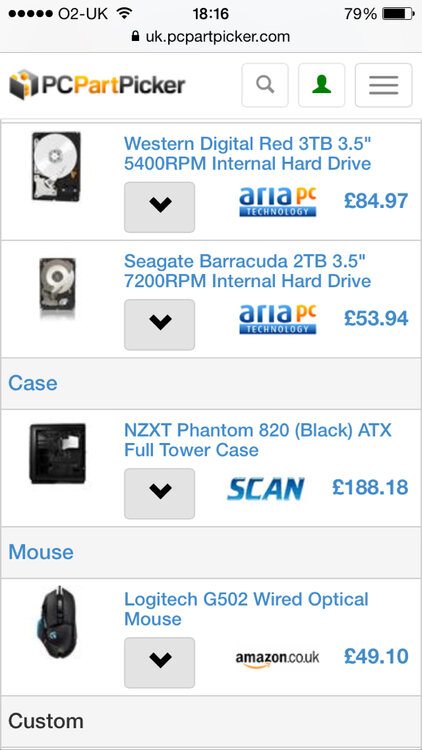
Task: Expand options for Seagate Barracuda drive
Action: pos(159,325)
